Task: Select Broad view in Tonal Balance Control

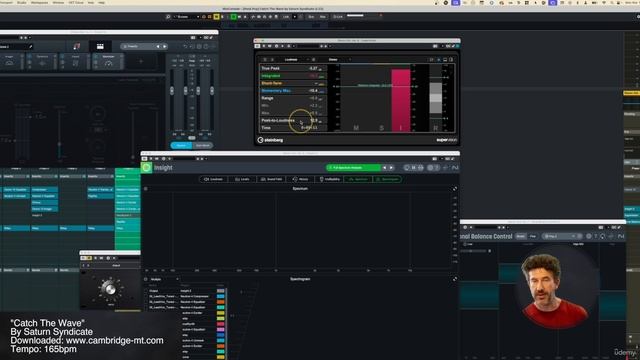Action: click(520, 236)
